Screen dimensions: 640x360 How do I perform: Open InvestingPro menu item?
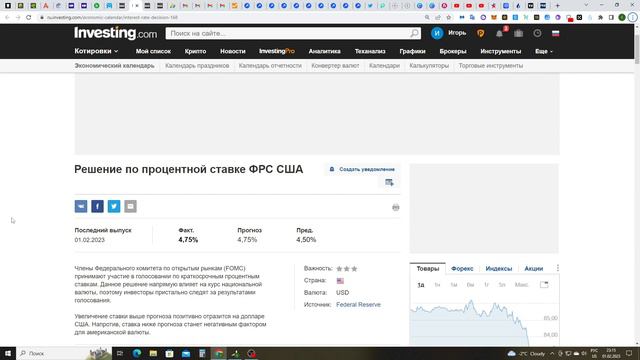coord(277,51)
